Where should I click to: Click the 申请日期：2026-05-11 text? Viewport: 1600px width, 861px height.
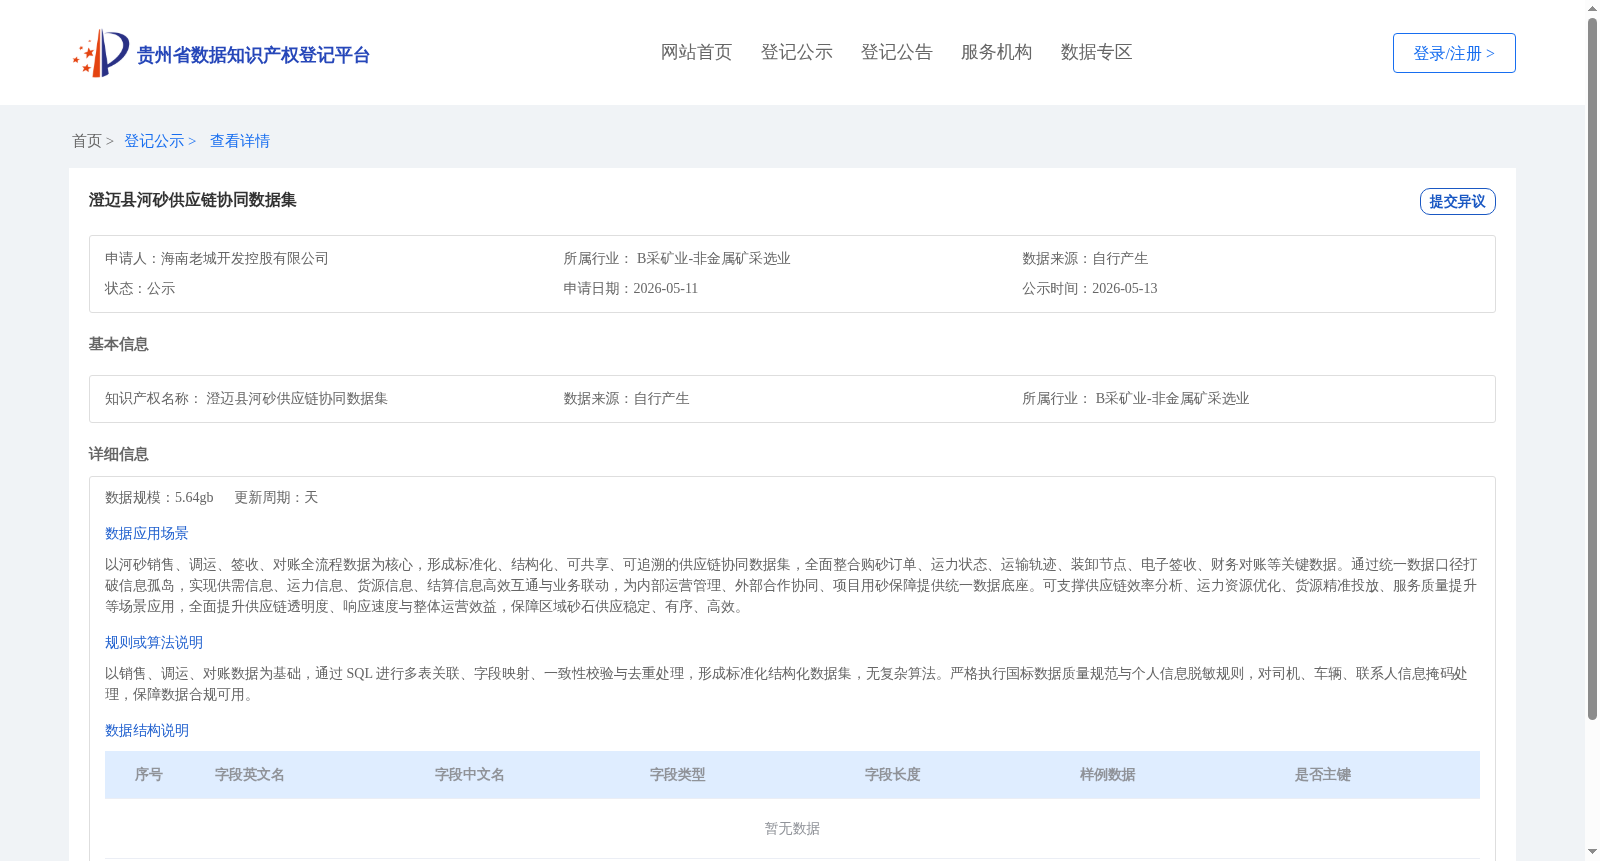coord(631,288)
